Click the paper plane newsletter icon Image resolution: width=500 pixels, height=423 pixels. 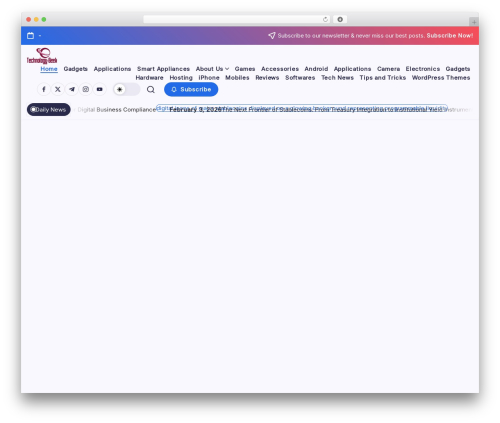pos(272,35)
